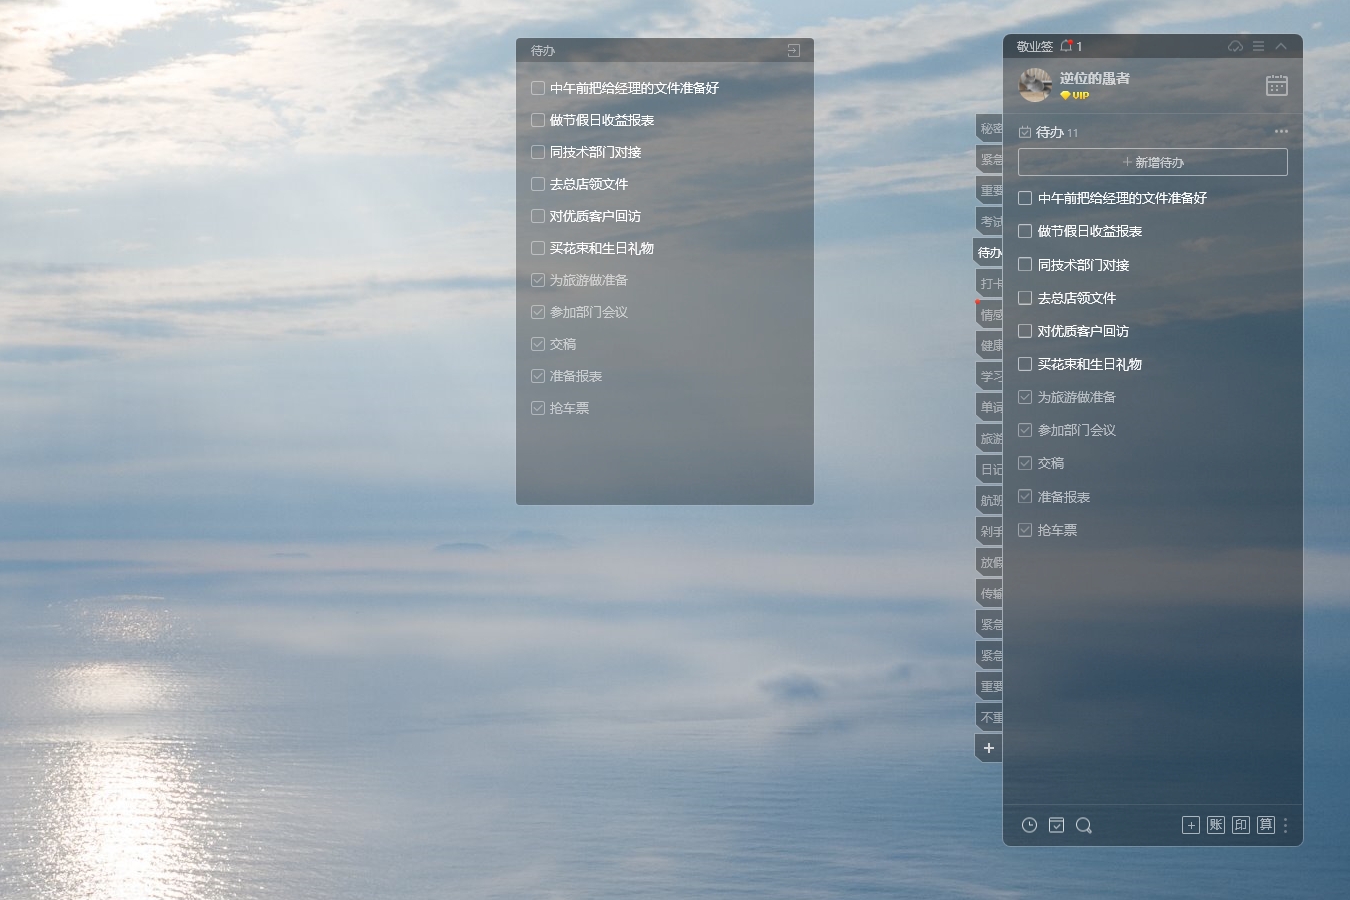Uncheck 参加部门会议 in floating window

(x=538, y=312)
